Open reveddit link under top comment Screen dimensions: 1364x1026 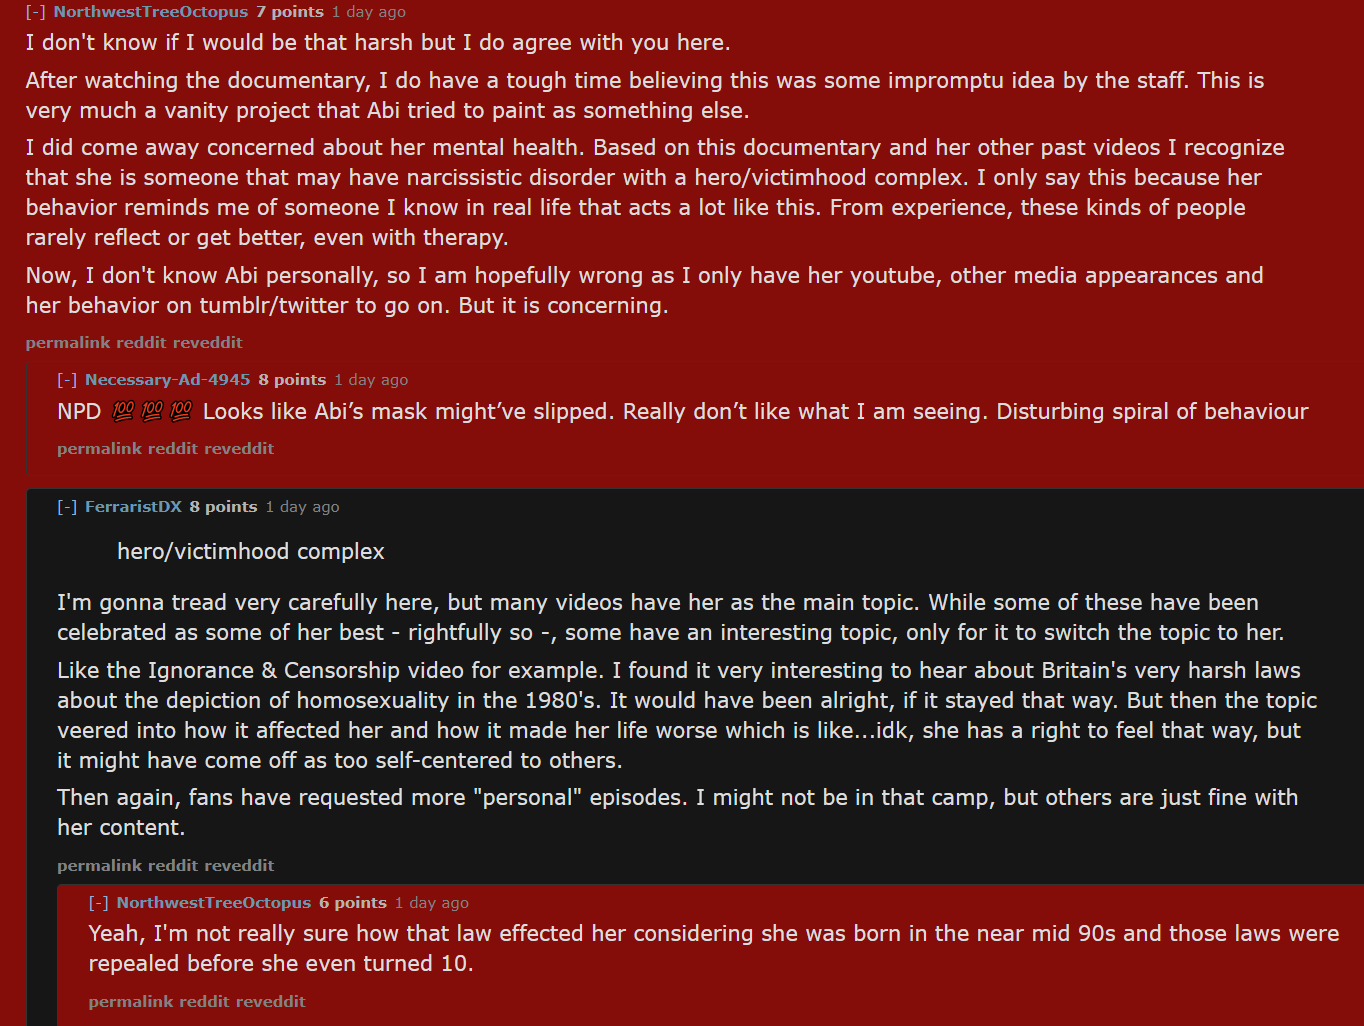[208, 342]
